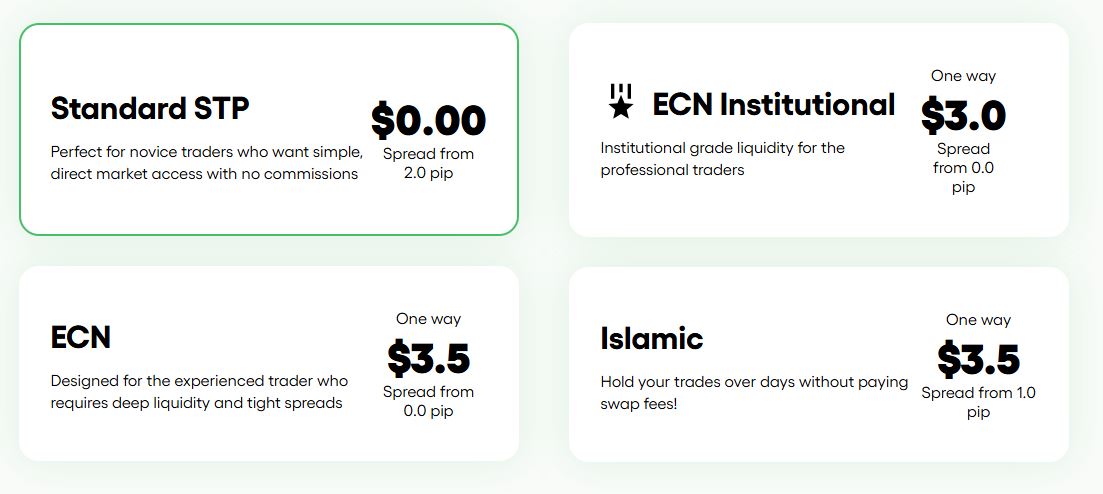1103x494 pixels.
Task: Open the ECN Institutional account heading
Action: pos(773,104)
